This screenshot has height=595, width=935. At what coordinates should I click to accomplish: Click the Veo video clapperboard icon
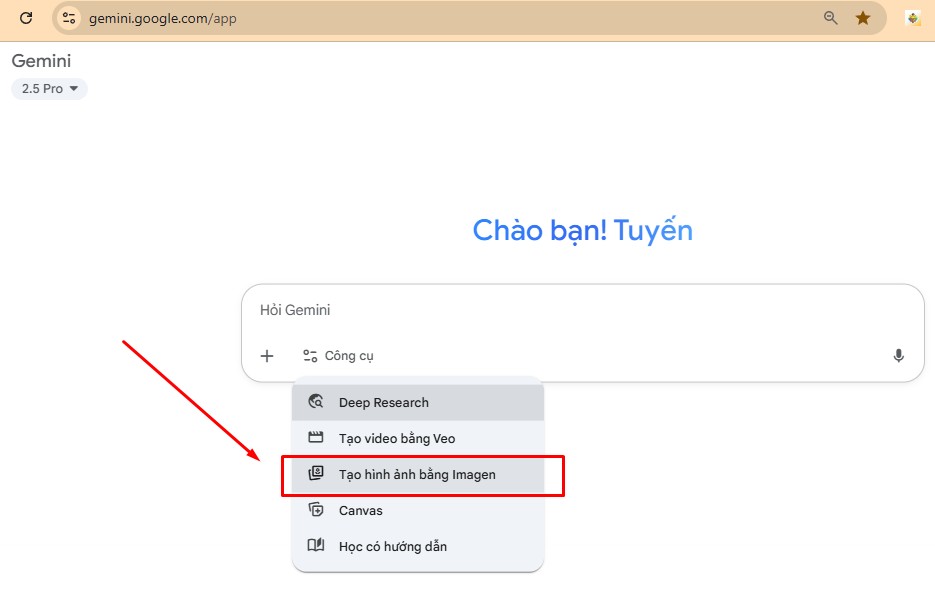pos(316,438)
